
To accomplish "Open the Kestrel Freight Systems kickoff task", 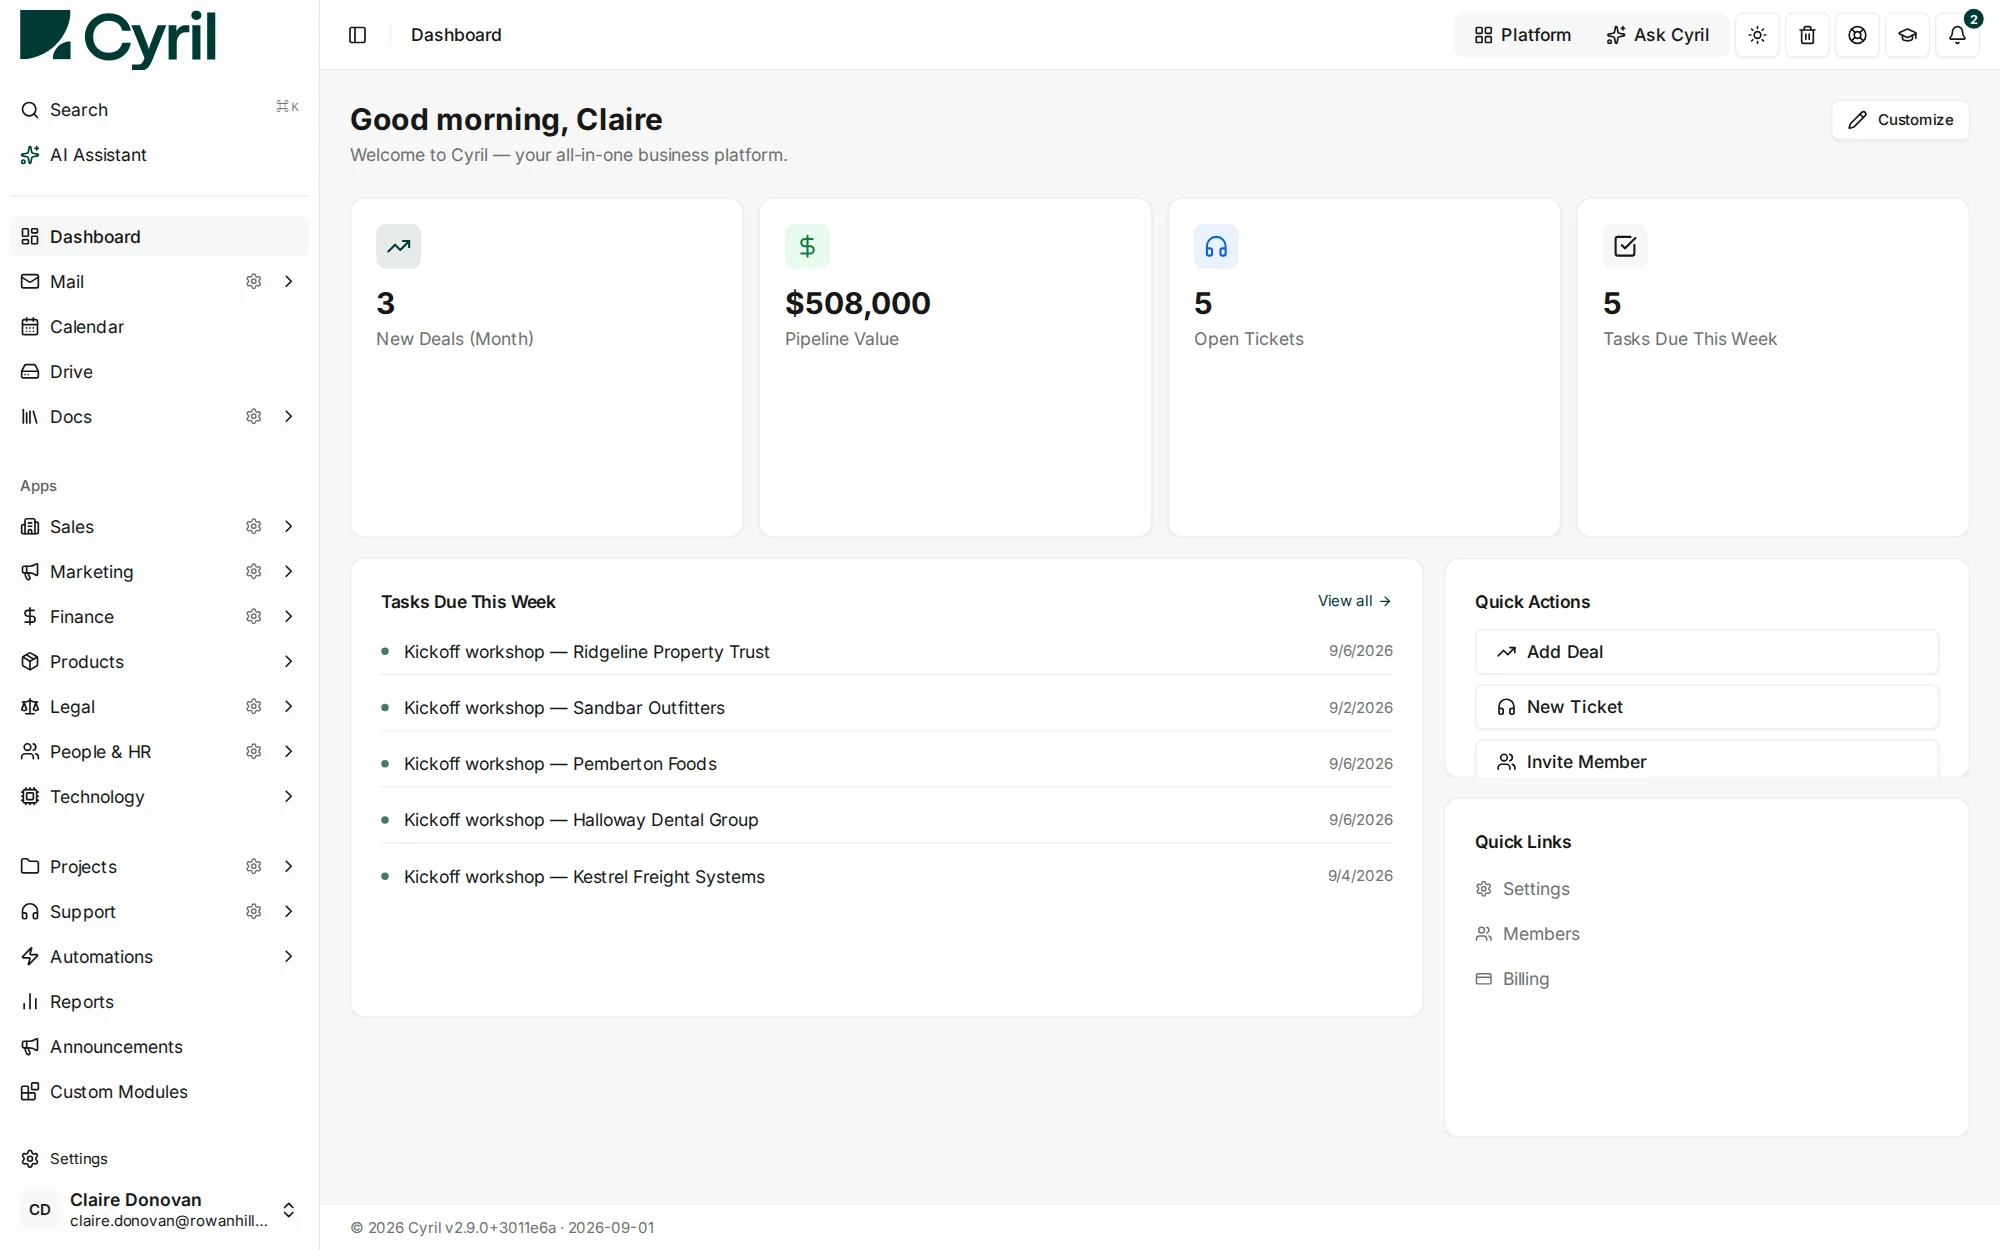I will pyautogui.click(x=886, y=877).
